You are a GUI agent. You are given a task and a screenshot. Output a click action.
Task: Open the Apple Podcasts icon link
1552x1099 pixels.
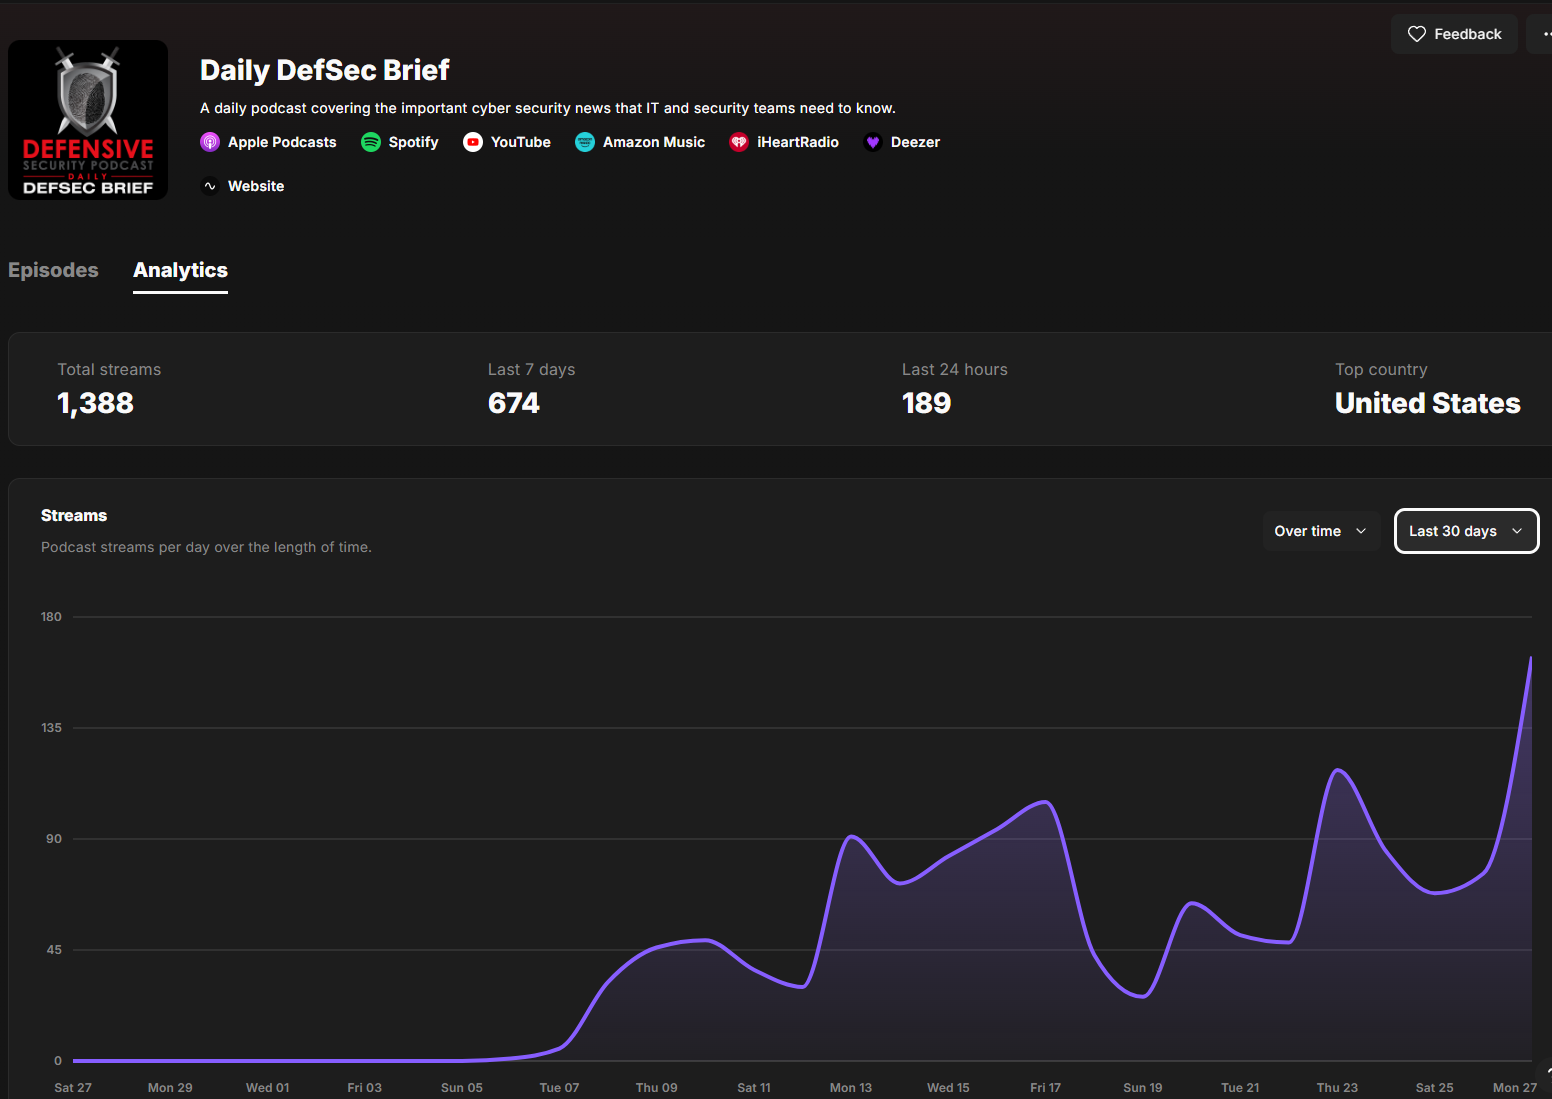pyautogui.click(x=210, y=142)
